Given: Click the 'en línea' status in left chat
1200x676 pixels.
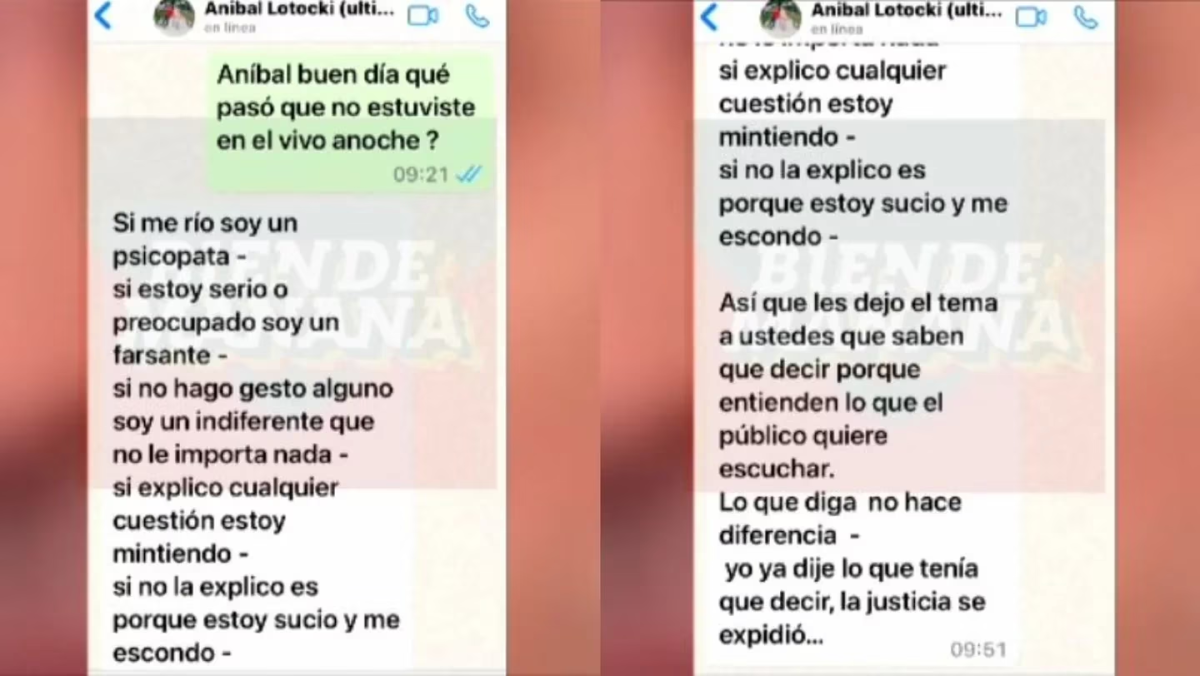Looking at the screenshot, I should [x=230, y=28].
